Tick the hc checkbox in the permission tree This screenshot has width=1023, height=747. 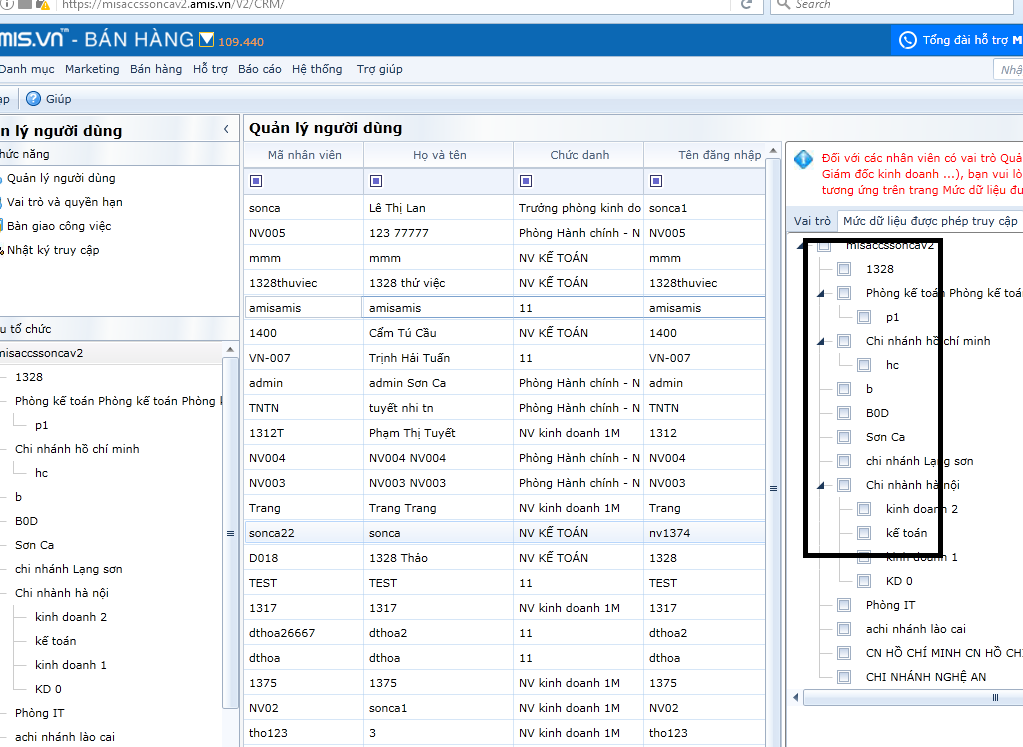(864, 365)
